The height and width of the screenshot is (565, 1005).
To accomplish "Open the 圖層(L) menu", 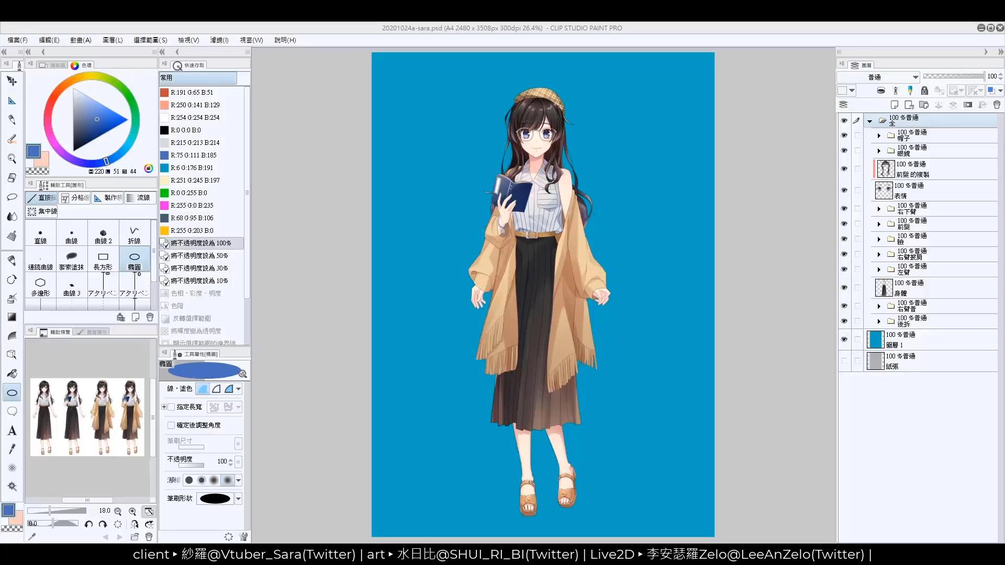I will click(113, 40).
